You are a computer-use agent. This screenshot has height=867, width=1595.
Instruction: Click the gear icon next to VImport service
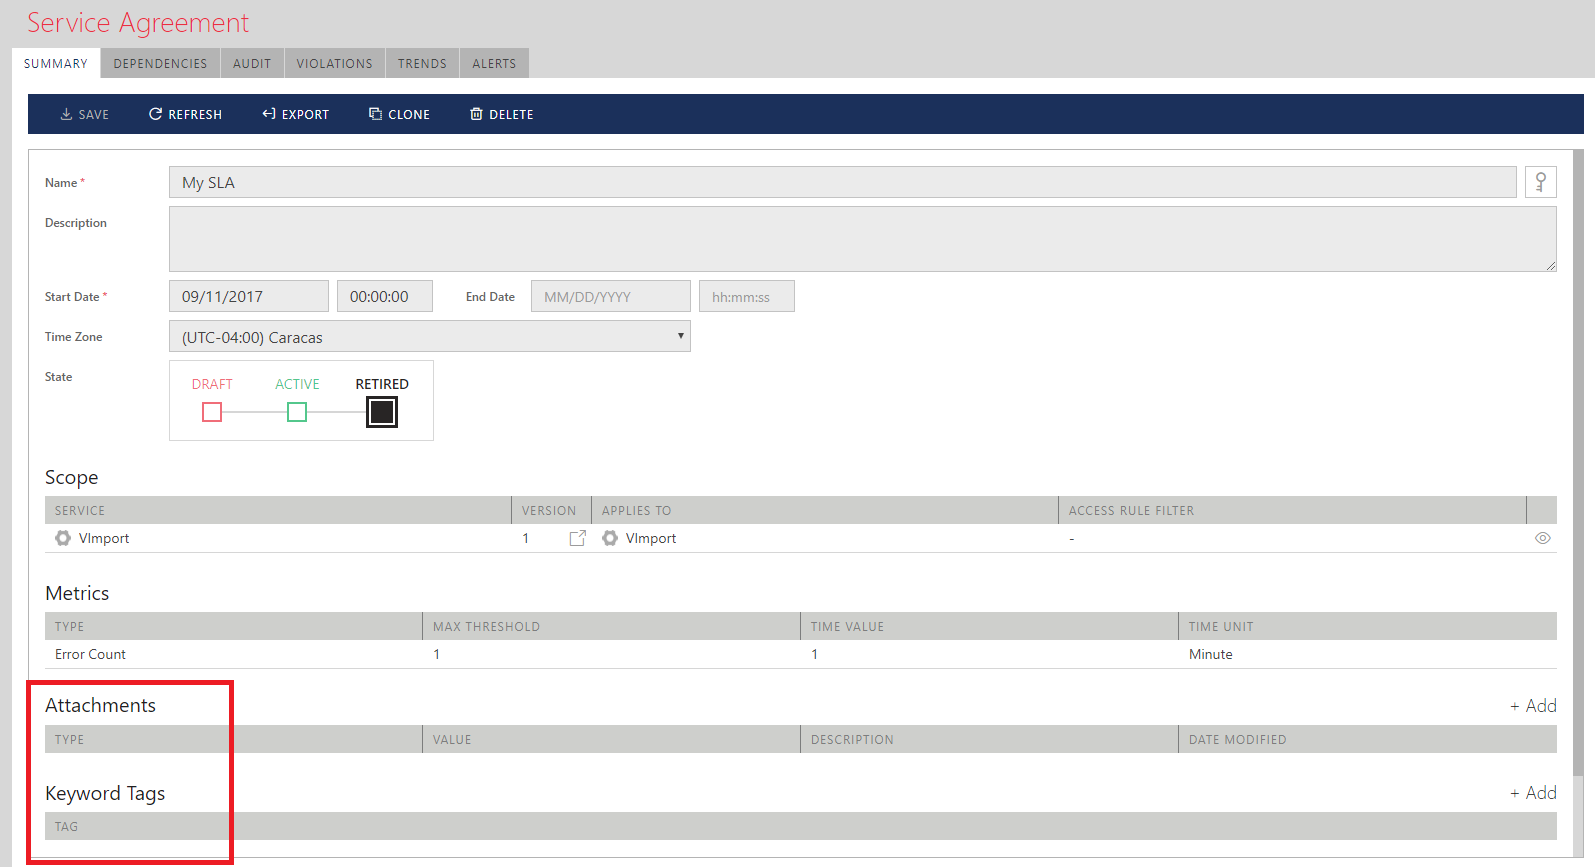63,538
